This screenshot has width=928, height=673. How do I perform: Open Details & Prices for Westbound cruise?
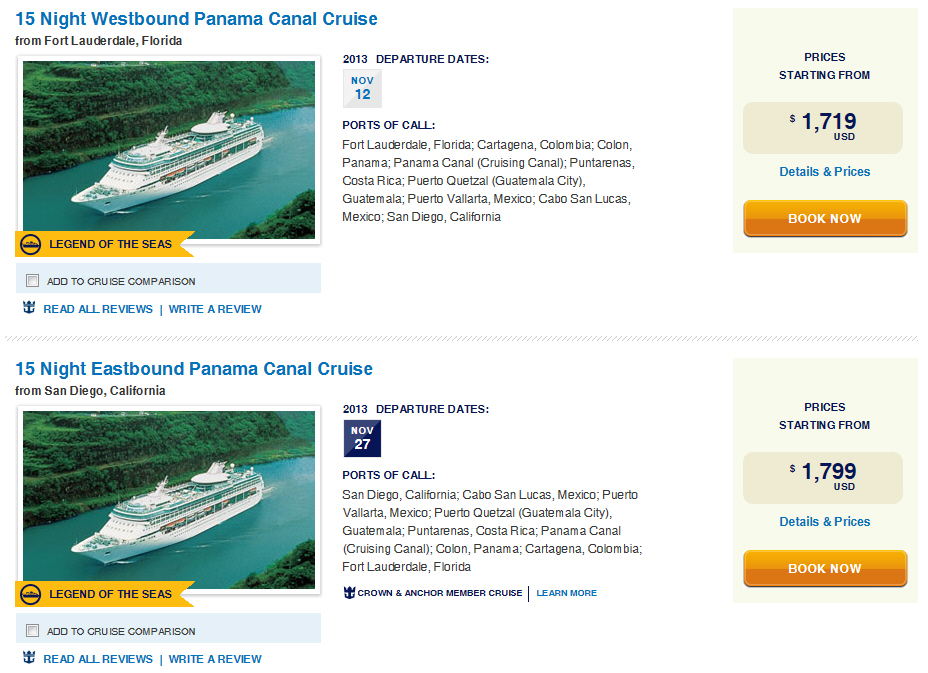coord(824,172)
